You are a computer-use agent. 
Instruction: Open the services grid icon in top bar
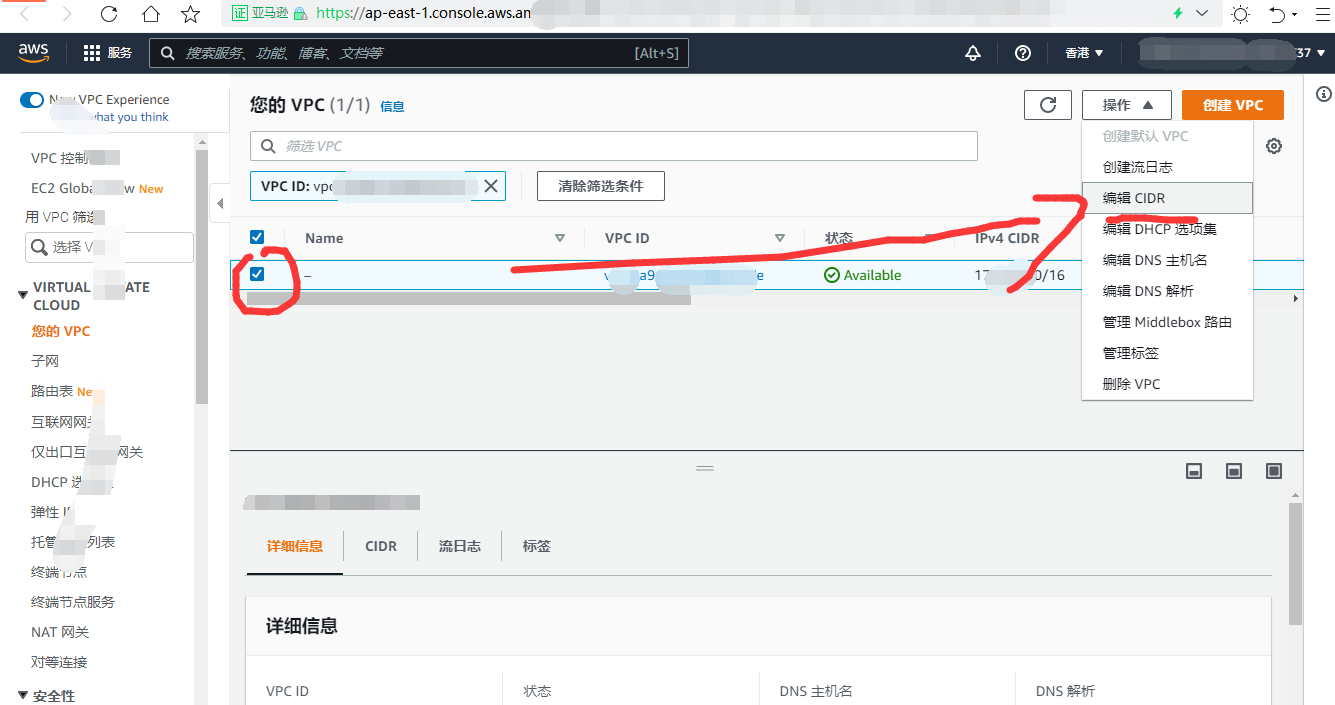pyautogui.click(x=90, y=52)
